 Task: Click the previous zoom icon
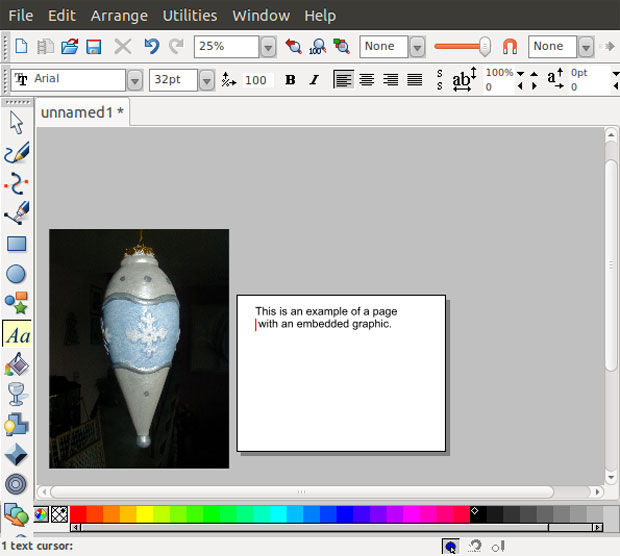tap(293, 47)
